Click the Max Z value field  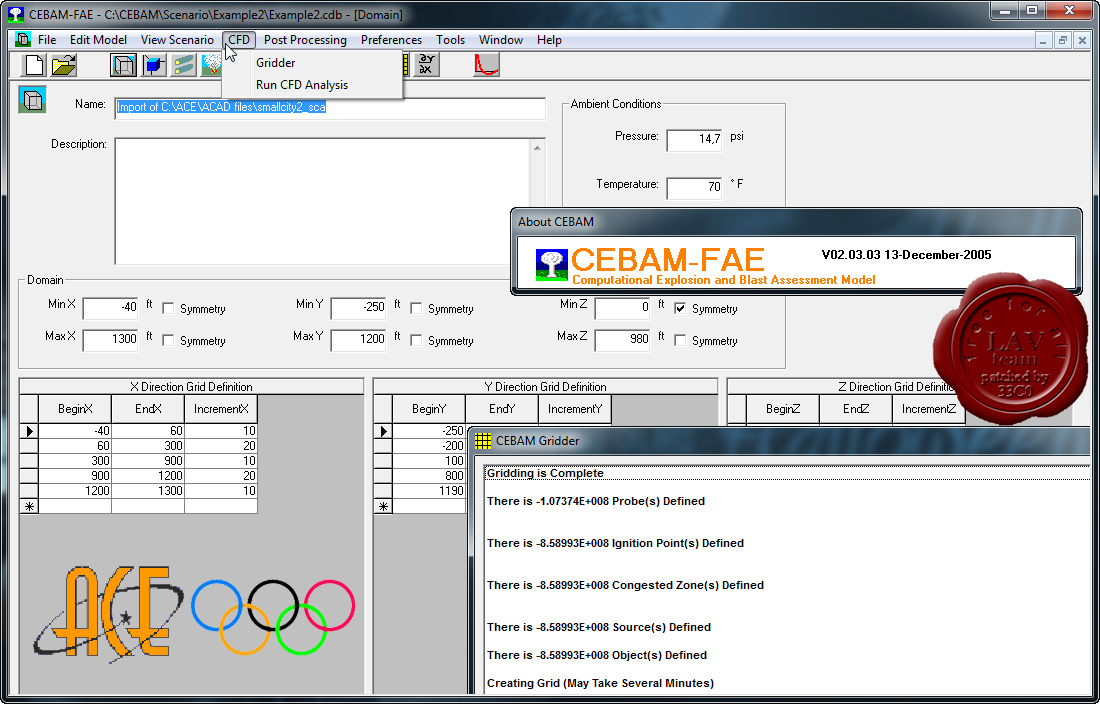click(622, 340)
